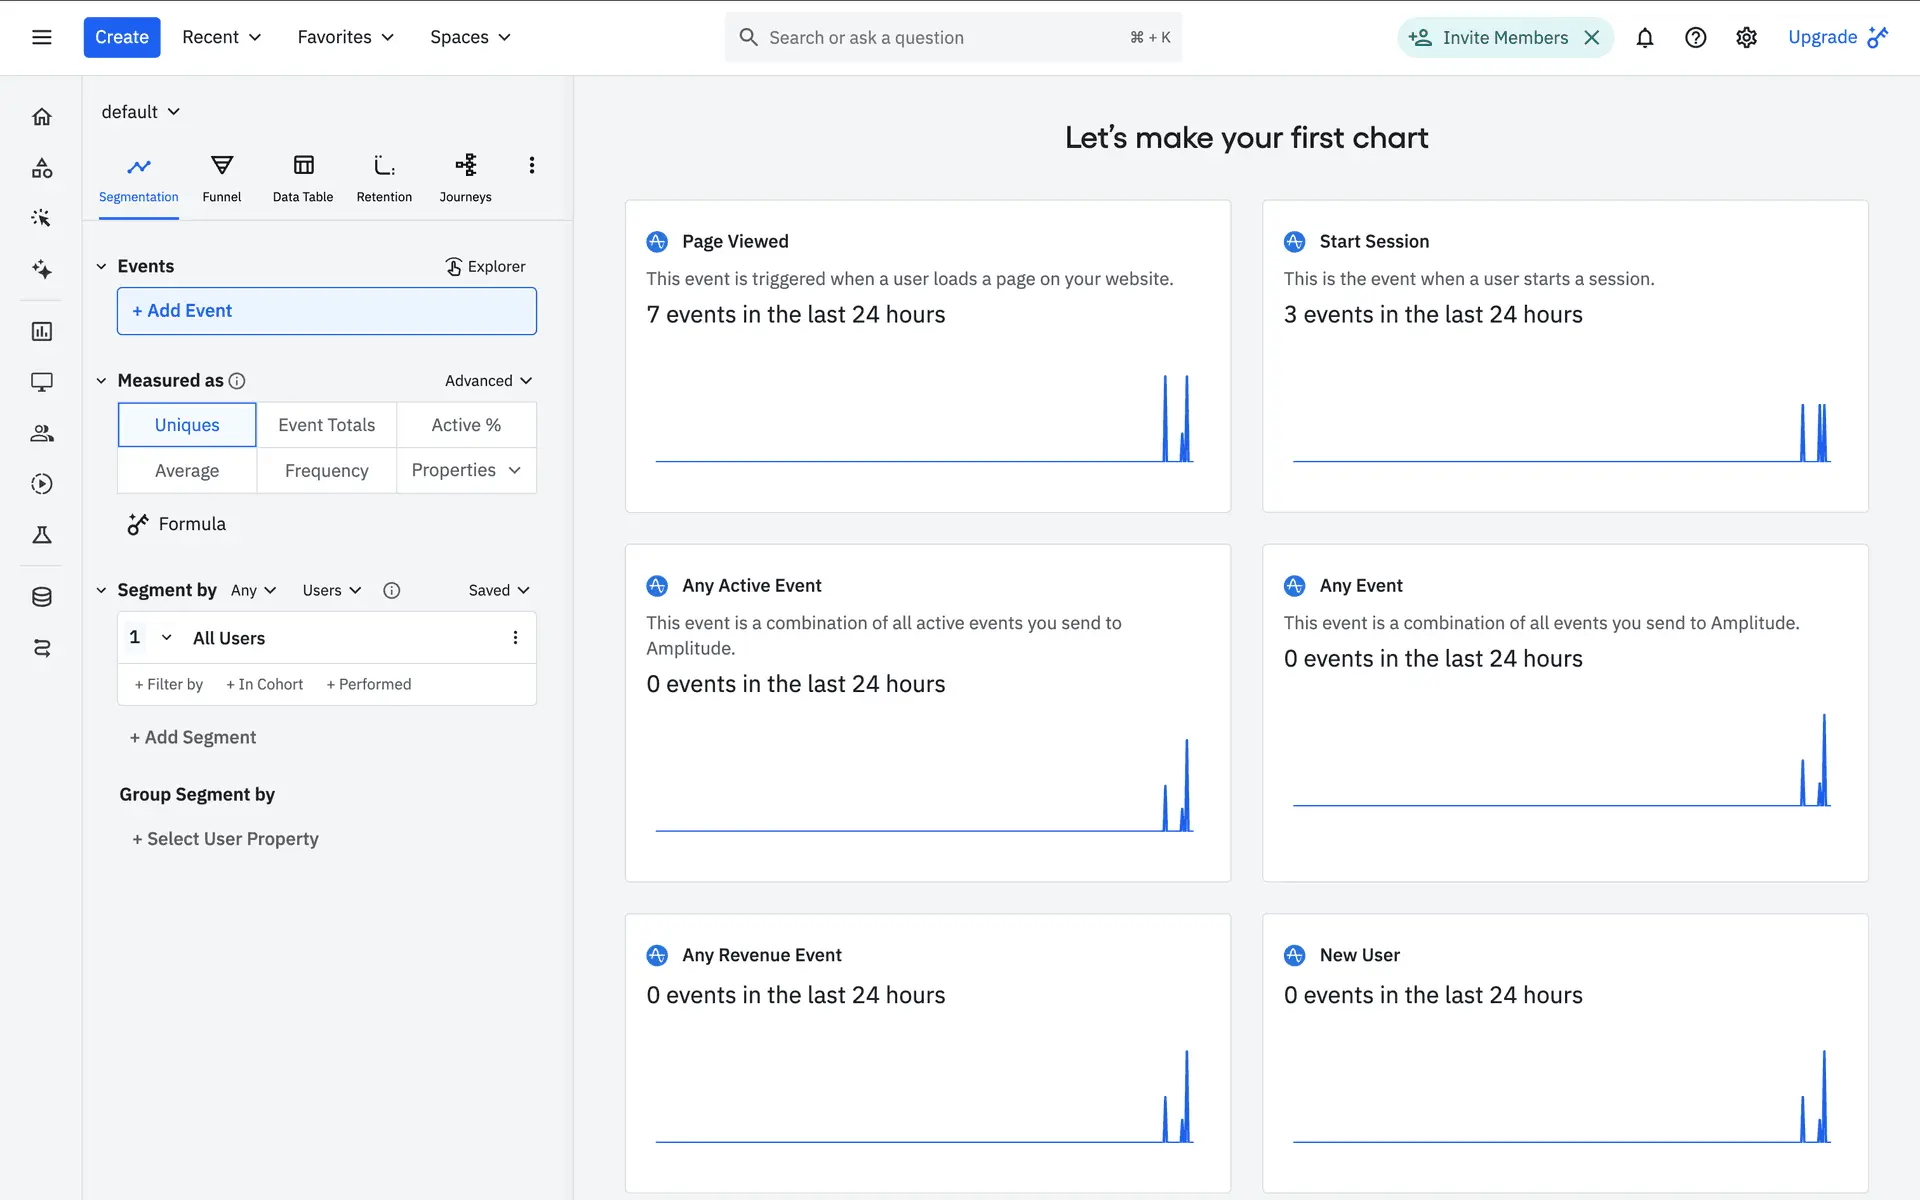The image size is (1920, 1200).
Task: Select the Event Totals measurement option
Action: (x=326, y=425)
